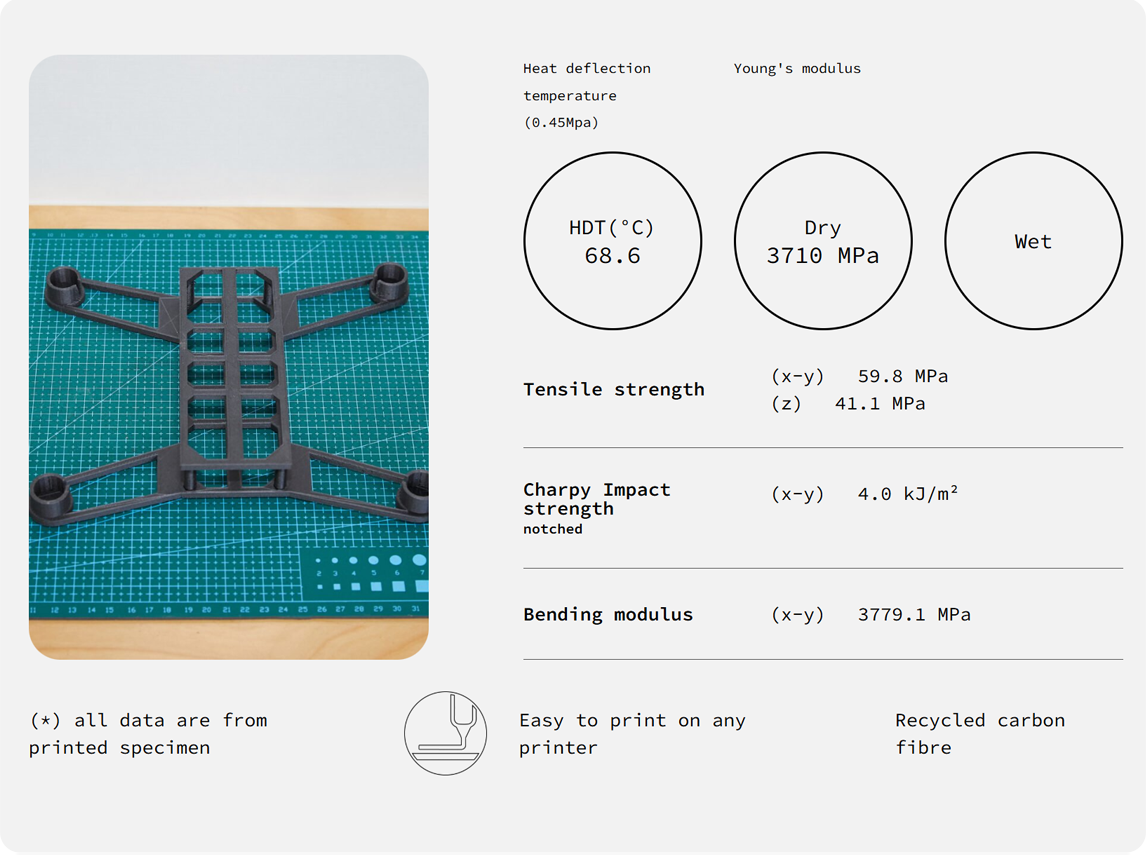
Task: Open the drone frame product photo
Action: point(229,357)
